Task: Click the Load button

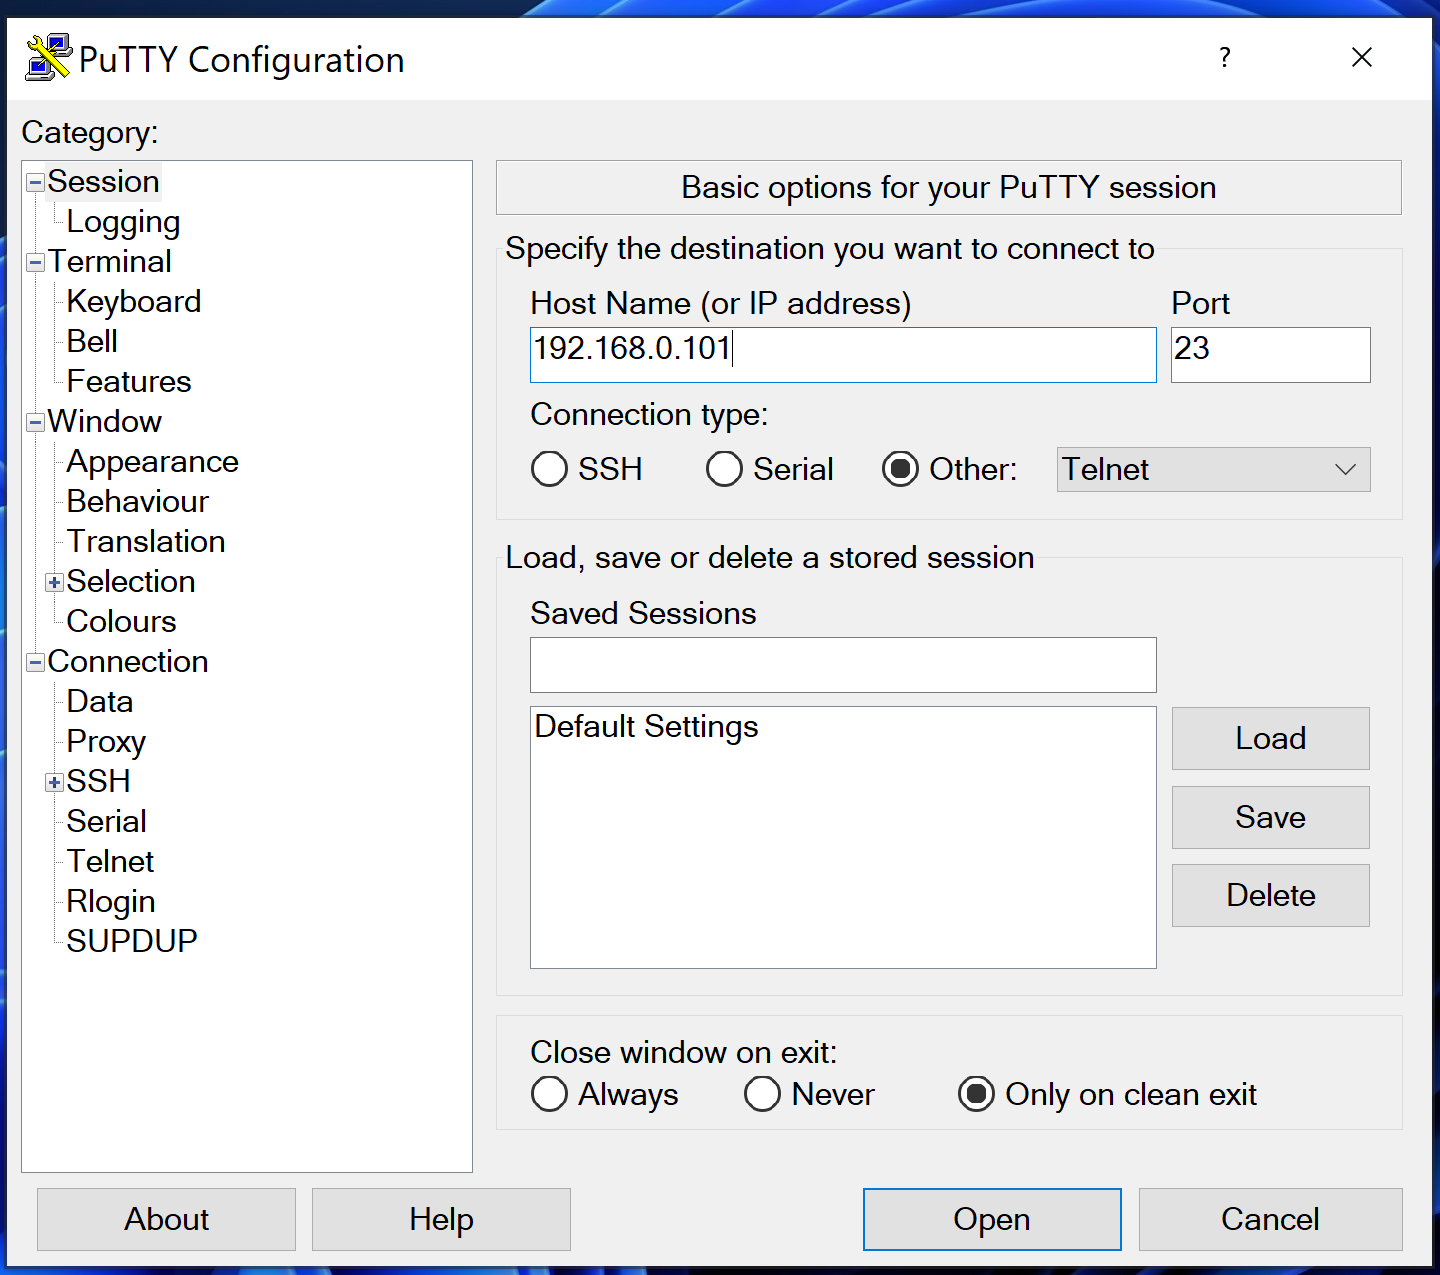Action: point(1270,738)
